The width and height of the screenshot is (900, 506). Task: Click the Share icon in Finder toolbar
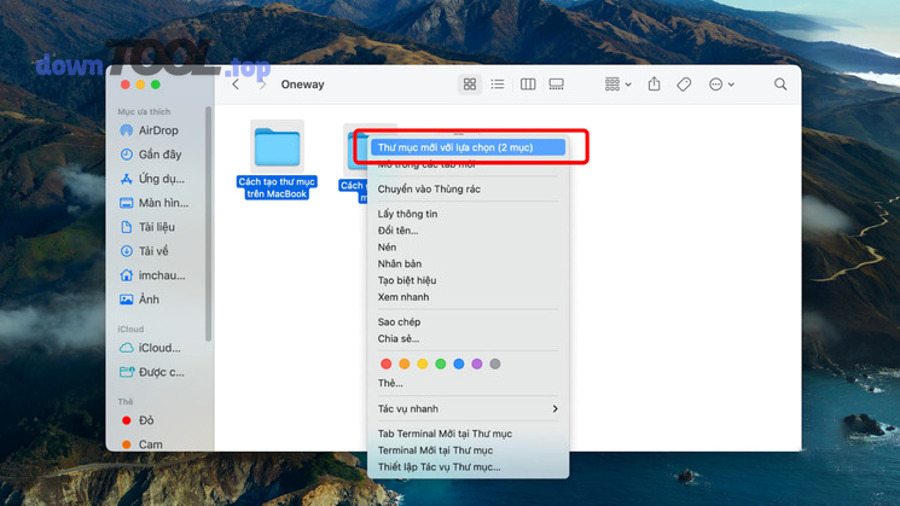click(654, 85)
